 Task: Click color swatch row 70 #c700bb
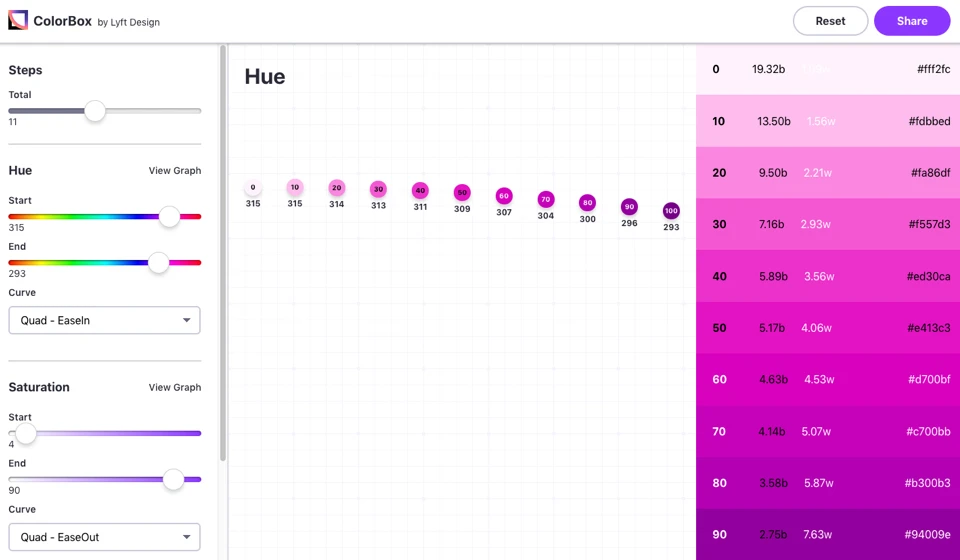pyautogui.click(x=828, y=431)
